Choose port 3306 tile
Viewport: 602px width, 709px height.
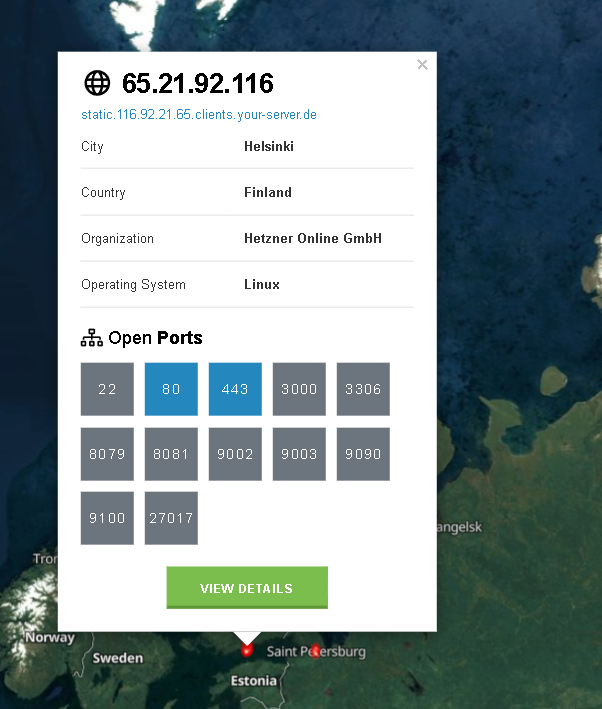pyautogui.click(x=363, y=389)
